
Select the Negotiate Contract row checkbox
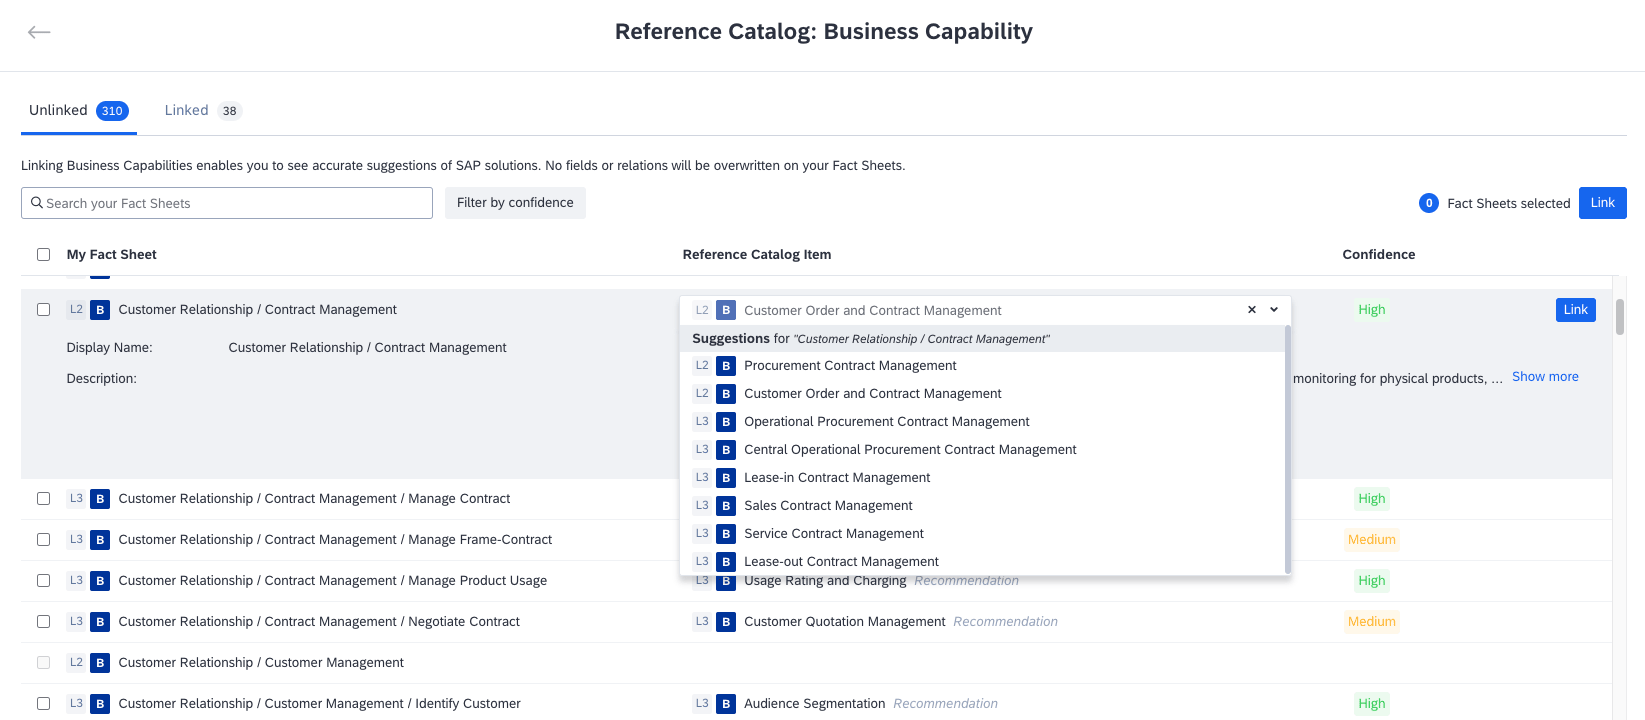43,622
